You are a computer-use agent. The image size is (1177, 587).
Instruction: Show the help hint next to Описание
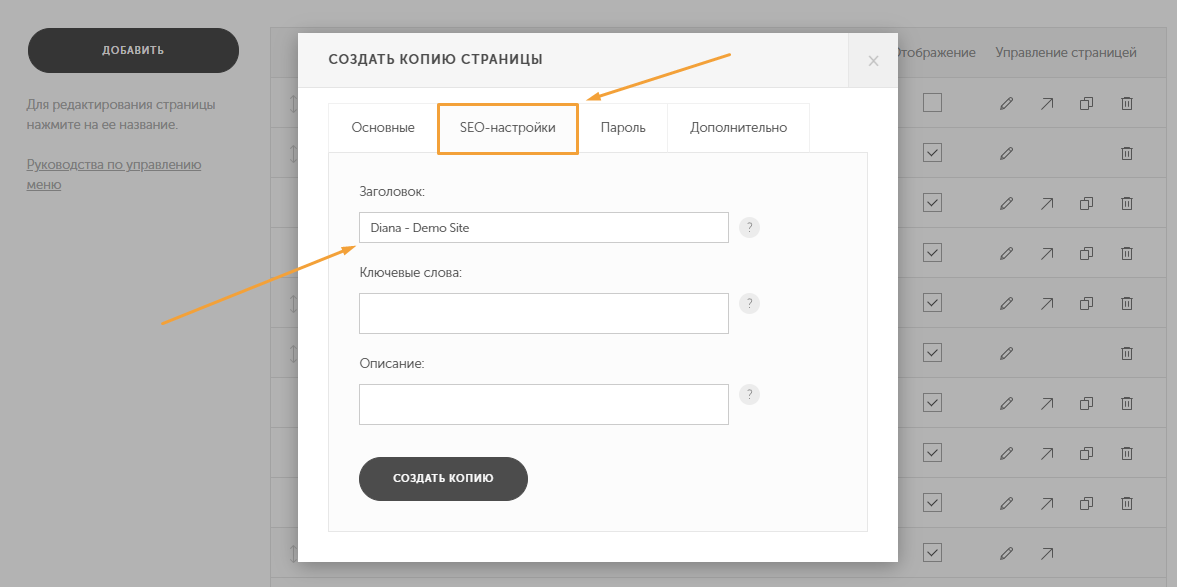pyautogui.click(x=749, y=395)
